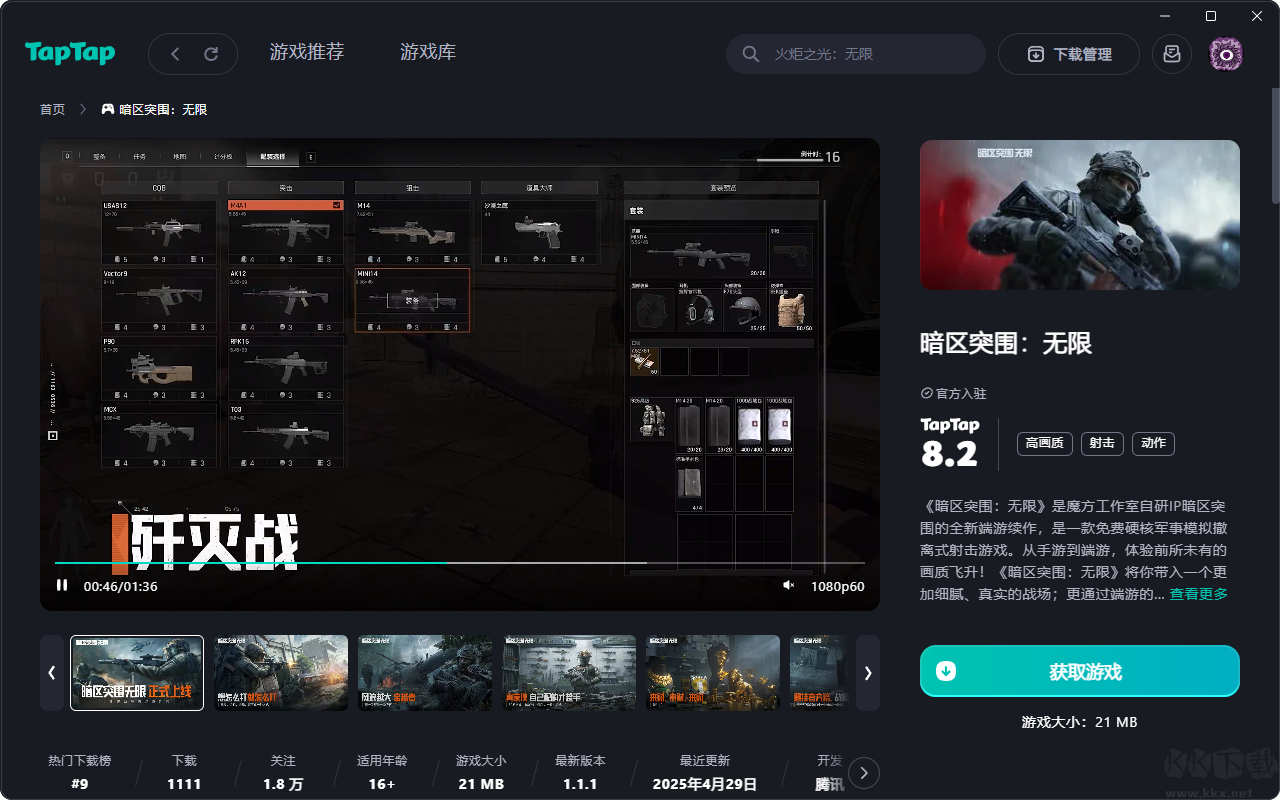Change the 1080p60 video quality
Viewport: 1280px width, 800px height.
click(x=837, y=586)
